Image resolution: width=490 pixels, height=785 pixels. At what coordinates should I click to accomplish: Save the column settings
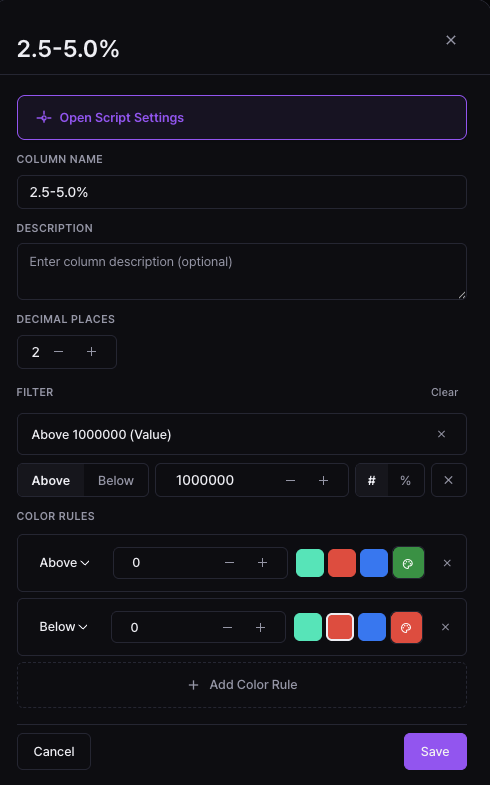435,751
